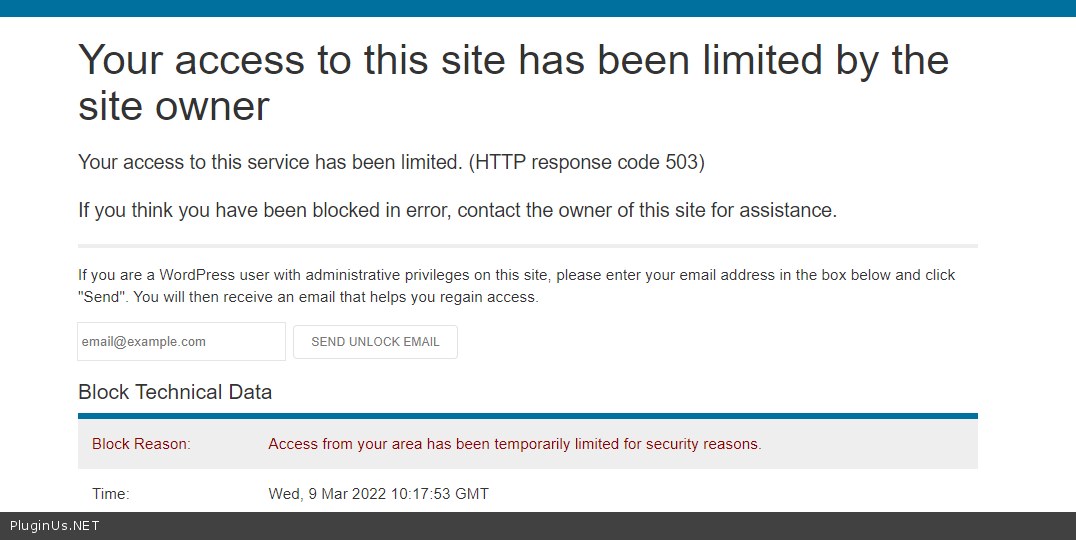This screenshot has width=1076, height=540.
Task: Click the email address input field
Action: 181,341
